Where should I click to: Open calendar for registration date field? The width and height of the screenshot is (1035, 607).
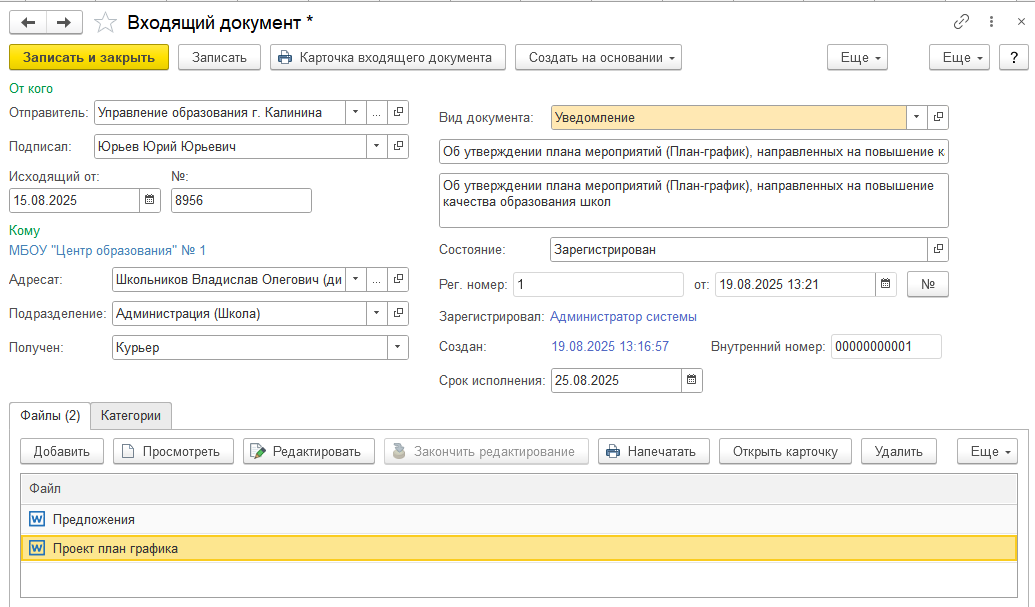[885, 284]
